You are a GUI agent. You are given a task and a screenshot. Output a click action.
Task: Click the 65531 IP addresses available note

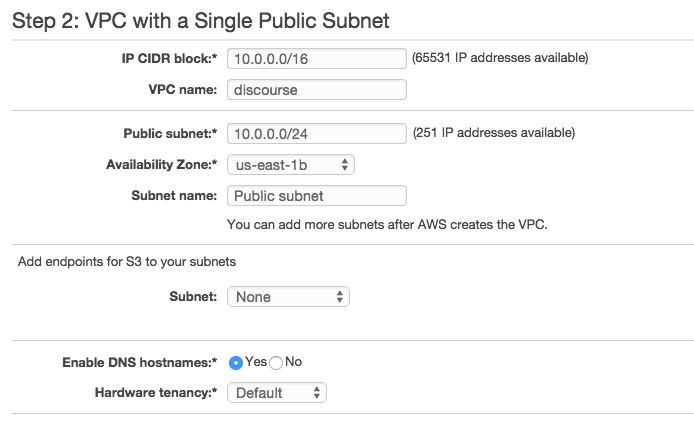click(x=500, y=58)
